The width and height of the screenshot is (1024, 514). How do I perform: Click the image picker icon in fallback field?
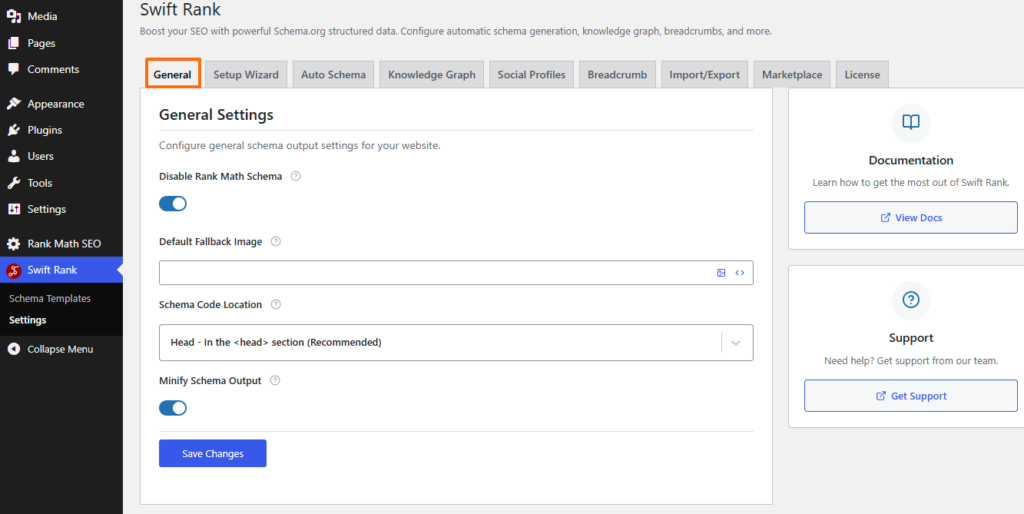[721, 273]
